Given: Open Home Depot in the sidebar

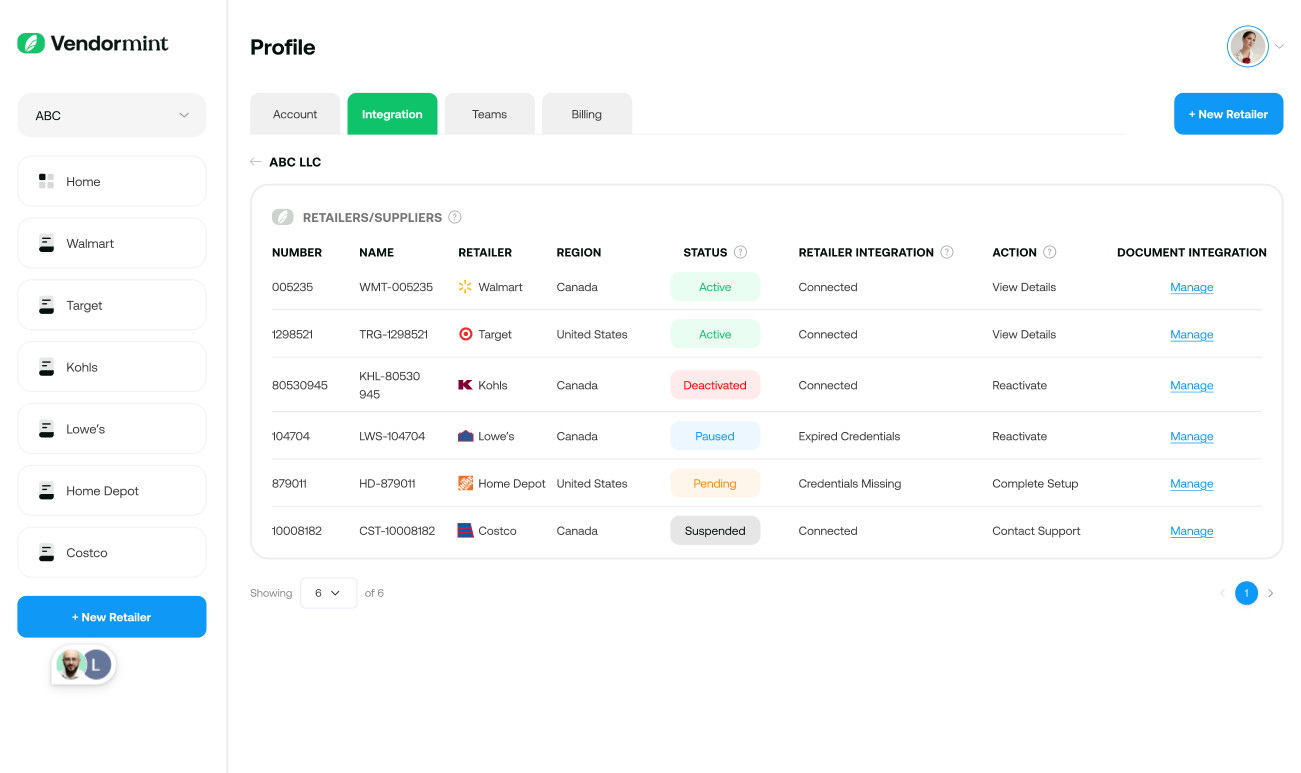Looking at the screenshot, I should tap(112, 491).
